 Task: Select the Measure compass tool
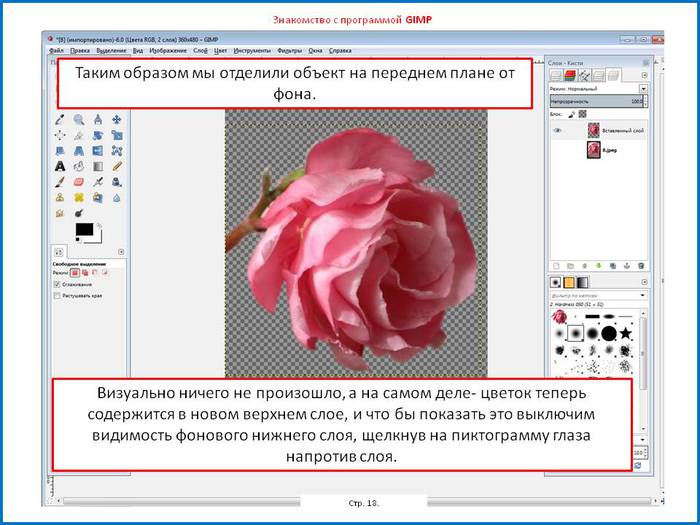(x=98, y=120)
